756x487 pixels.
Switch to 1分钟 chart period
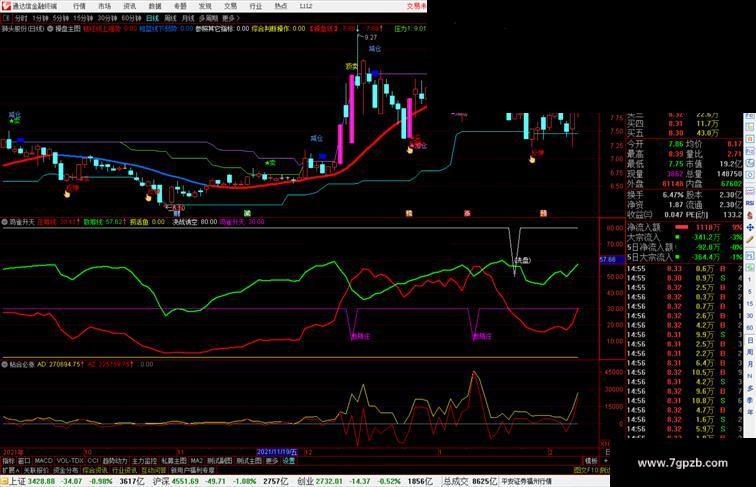click(x=40, y=18)
